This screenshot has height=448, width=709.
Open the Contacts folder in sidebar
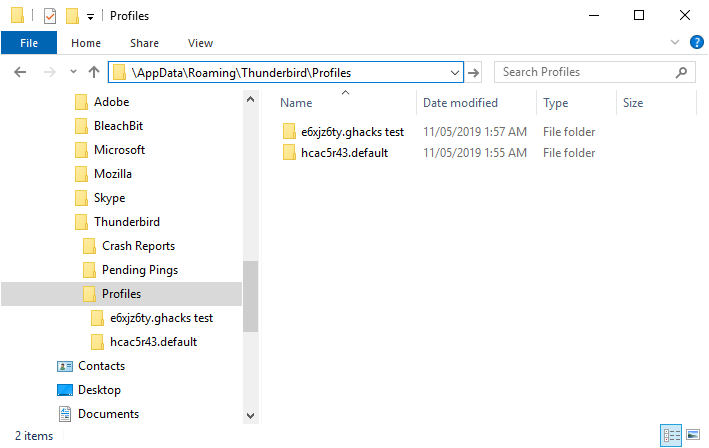pyautogui.click(x=101, y=366)
